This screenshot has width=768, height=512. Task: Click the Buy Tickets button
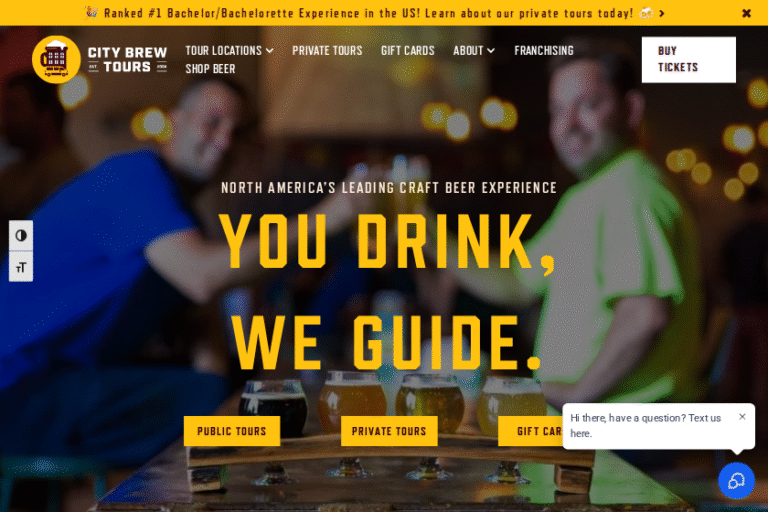tap(689, 59)
